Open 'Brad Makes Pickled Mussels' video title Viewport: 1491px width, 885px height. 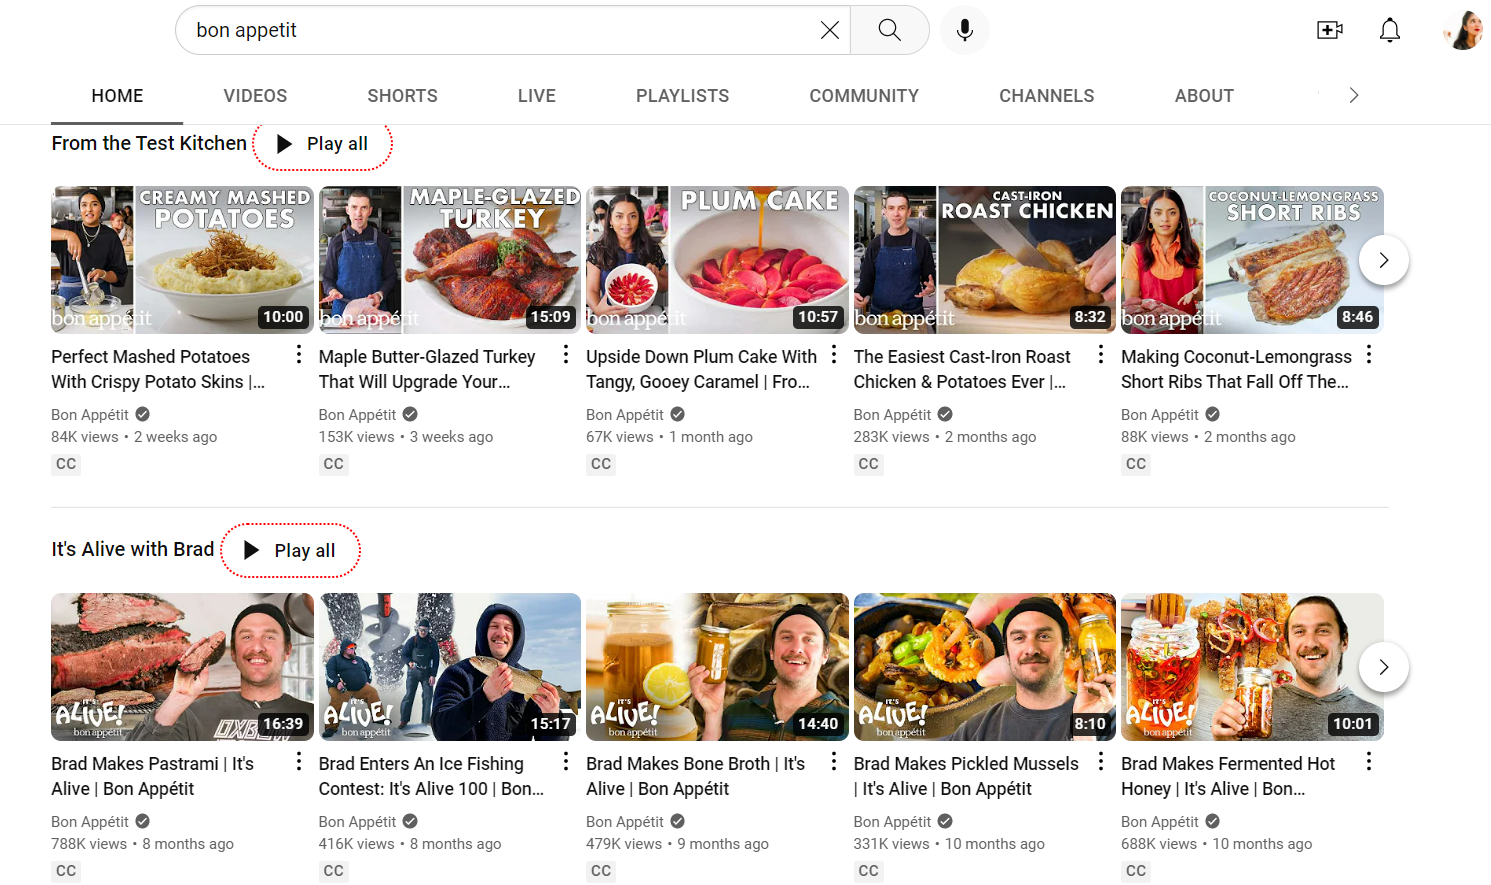click(966, 776)
